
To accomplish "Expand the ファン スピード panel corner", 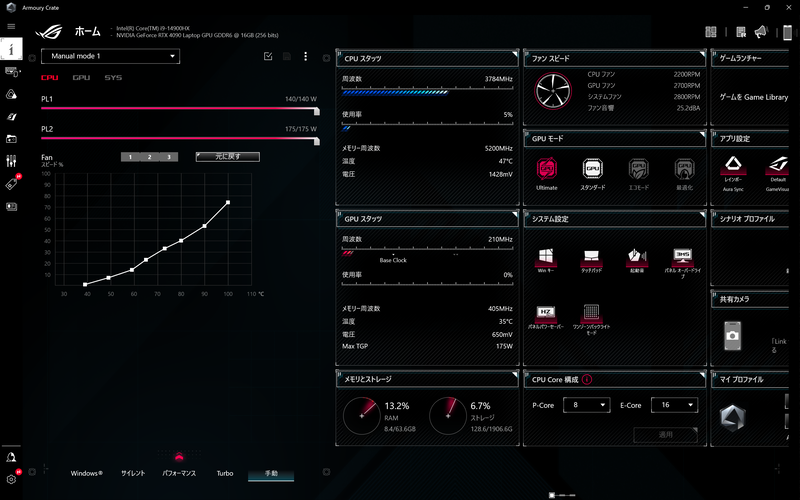I will (702, 54).
